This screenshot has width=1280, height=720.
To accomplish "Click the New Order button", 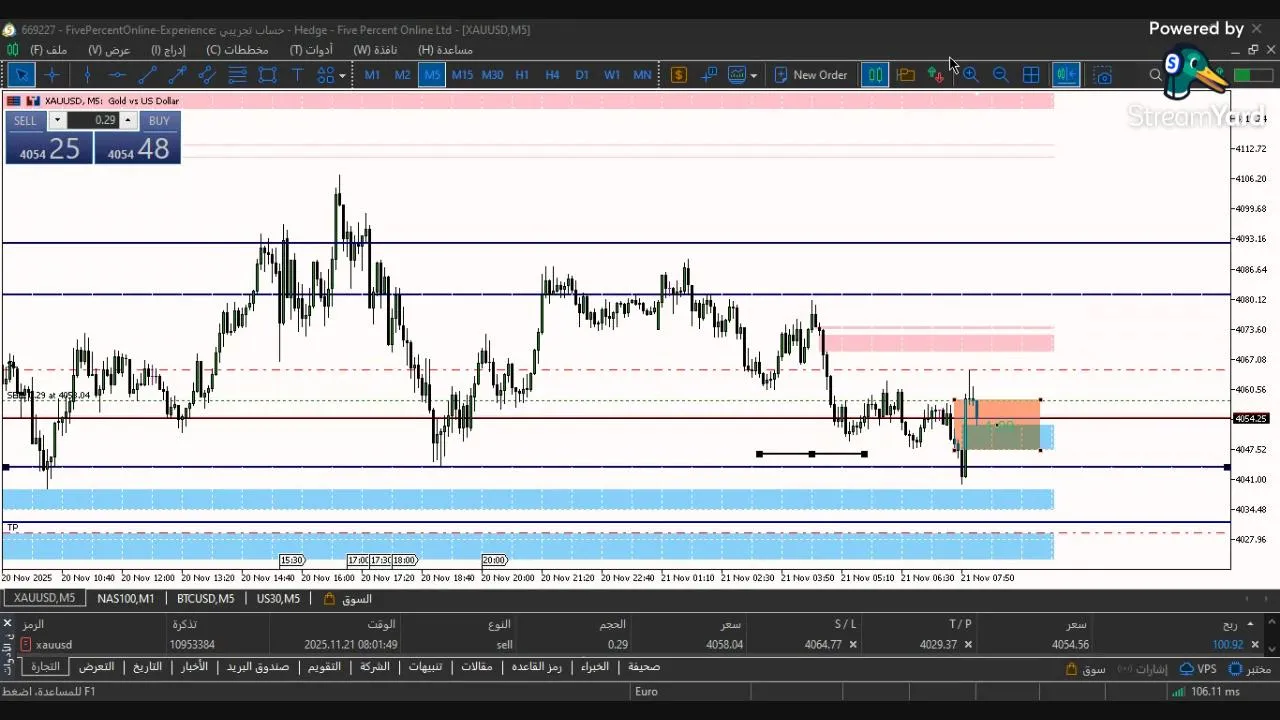I will pos(811,75).
